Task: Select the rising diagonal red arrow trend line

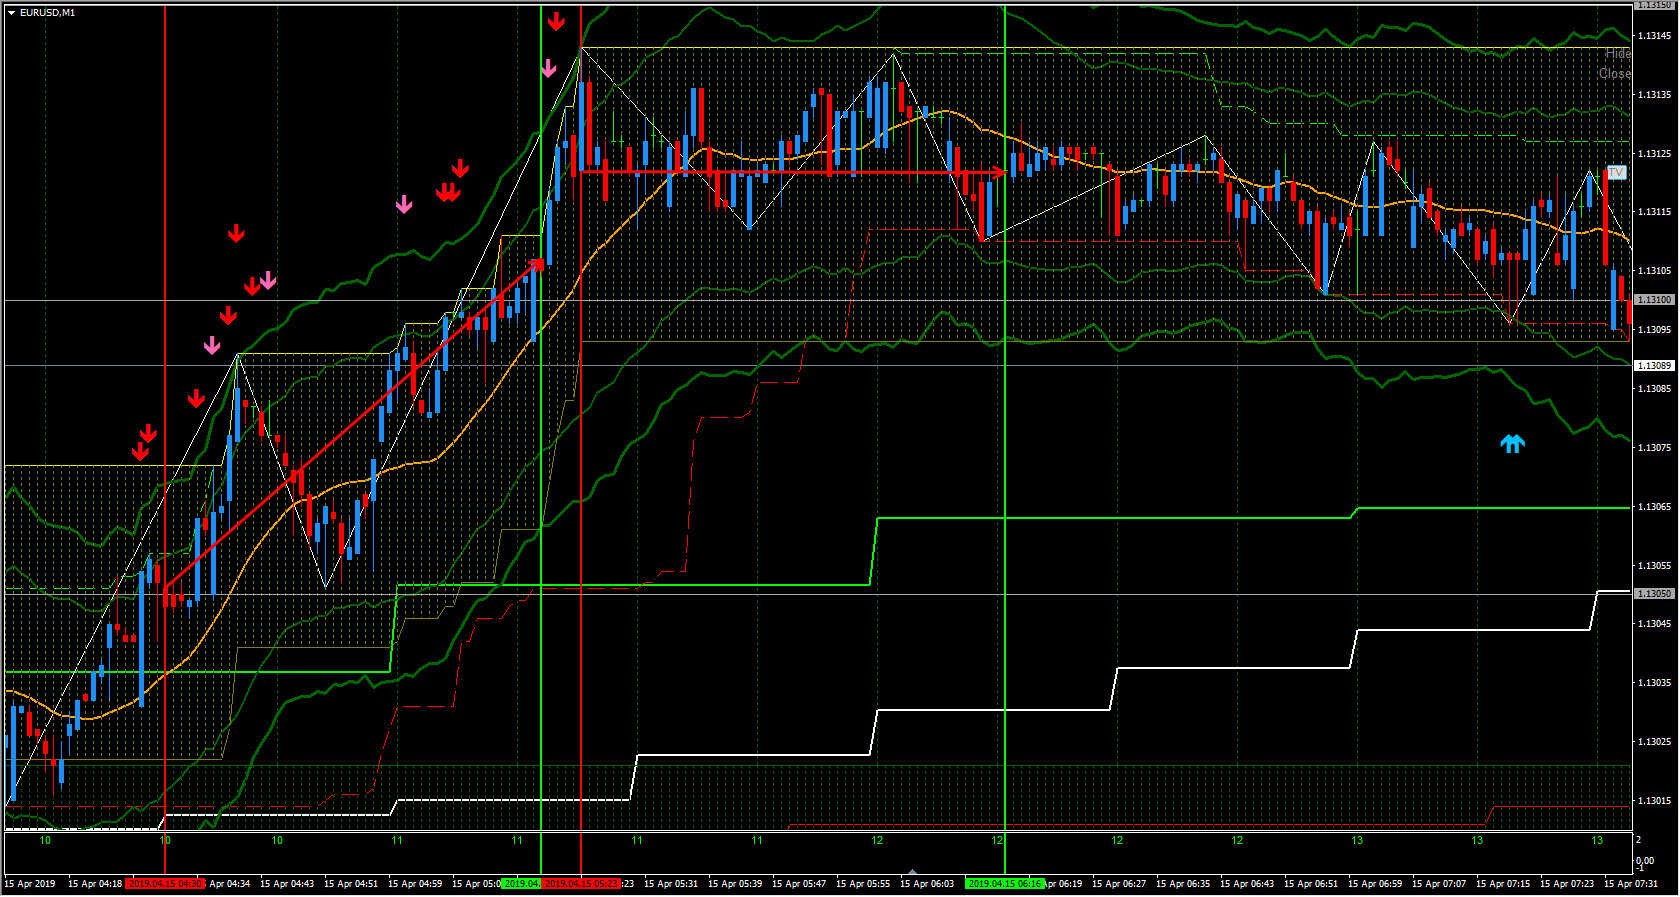Action: tap(354, 424)
